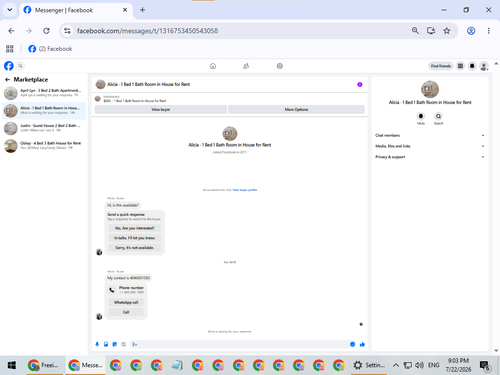The width and height of the screenshot is (500, 375).
Task: Open the Settings window from the taskbar
Action: pos(369,365)
